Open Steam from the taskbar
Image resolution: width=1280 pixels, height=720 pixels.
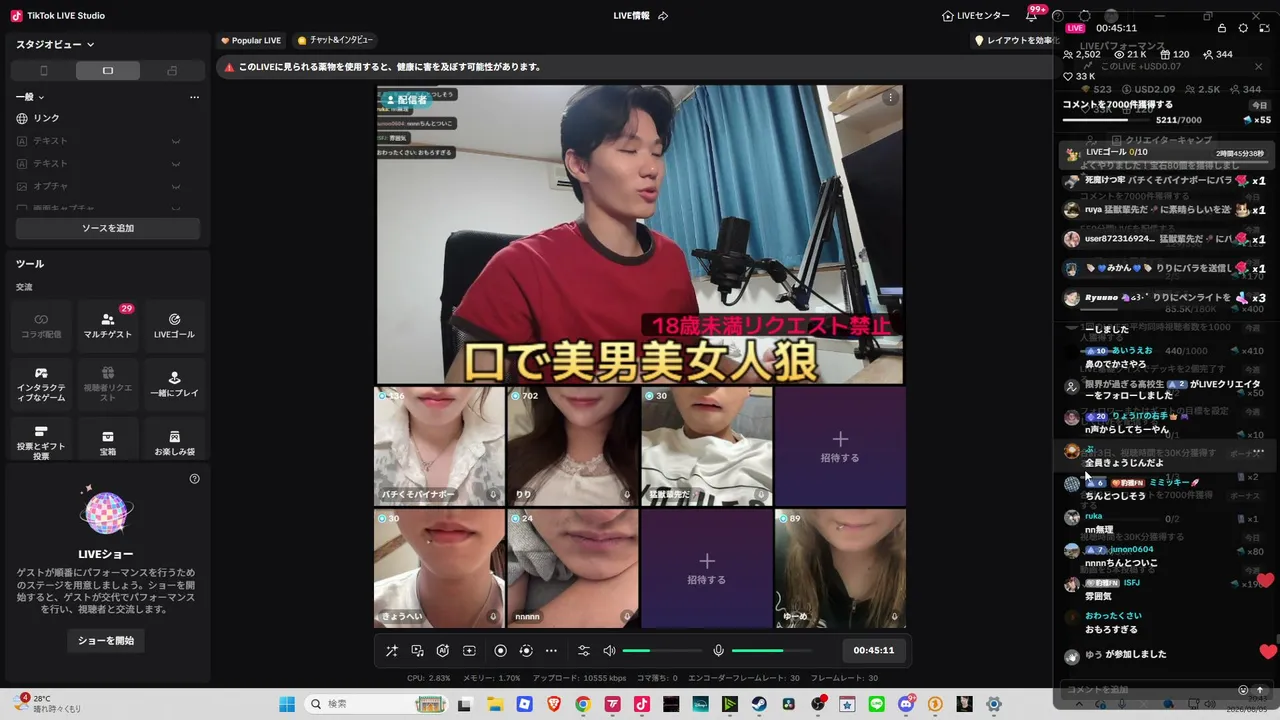tap(760, 704)
